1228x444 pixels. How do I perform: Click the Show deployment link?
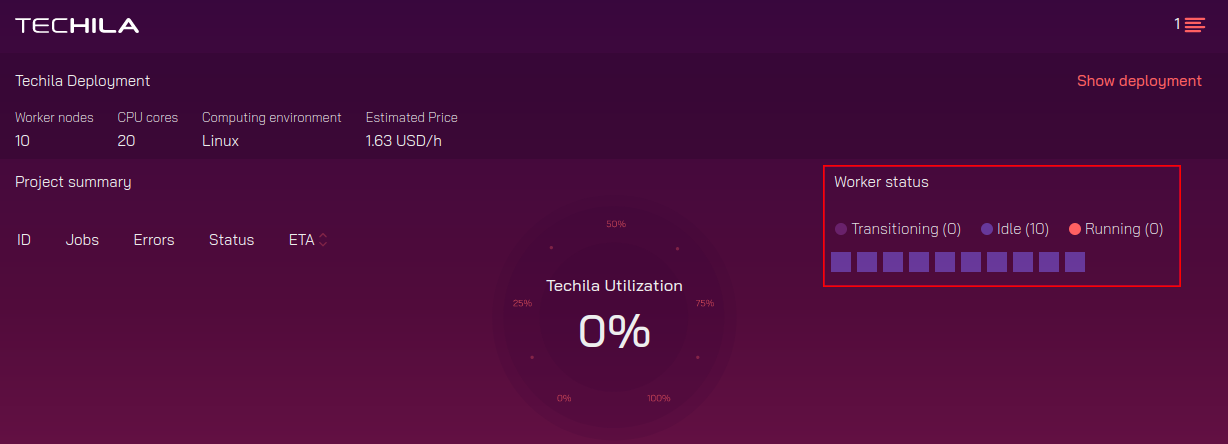click(1139, 81)
